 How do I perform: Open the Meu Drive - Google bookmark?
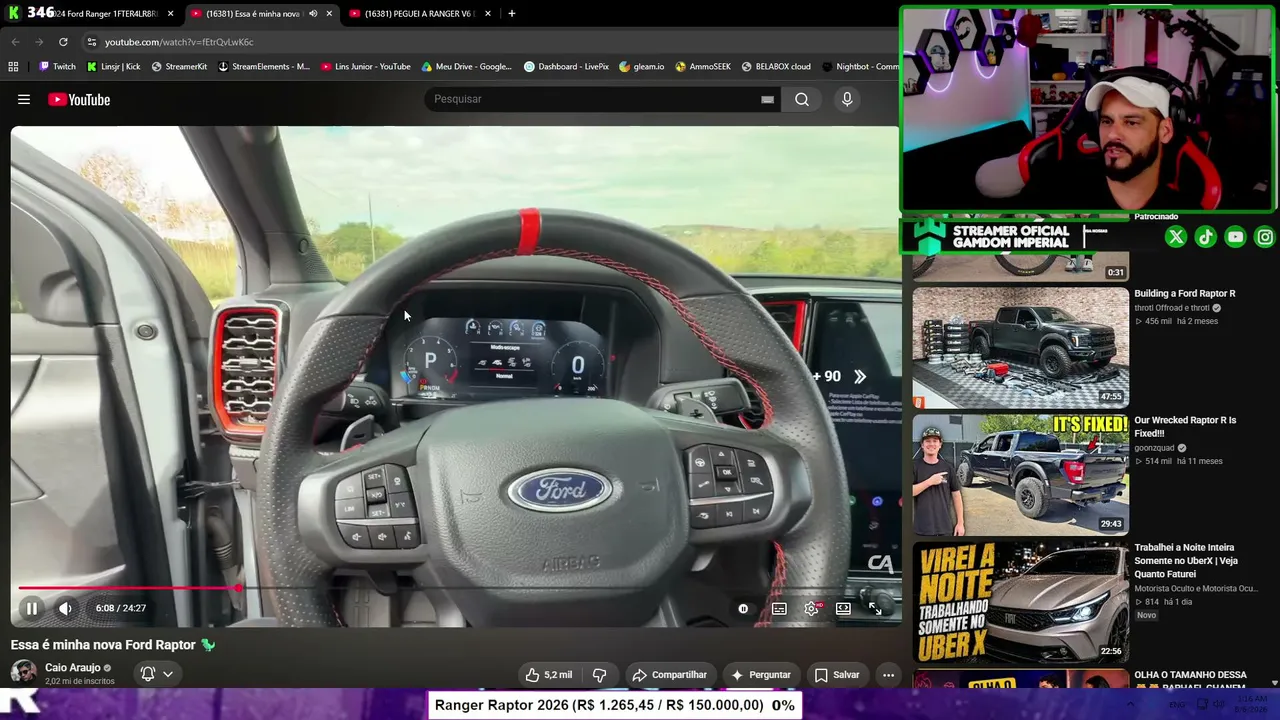pyautogui.click(x=467, y=67)
